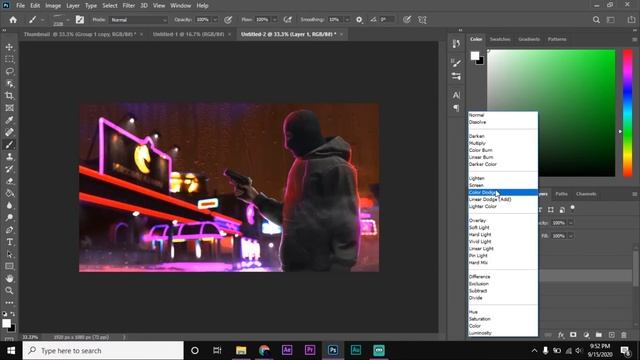Open After Effects from taskbar

tap(287, 350)
